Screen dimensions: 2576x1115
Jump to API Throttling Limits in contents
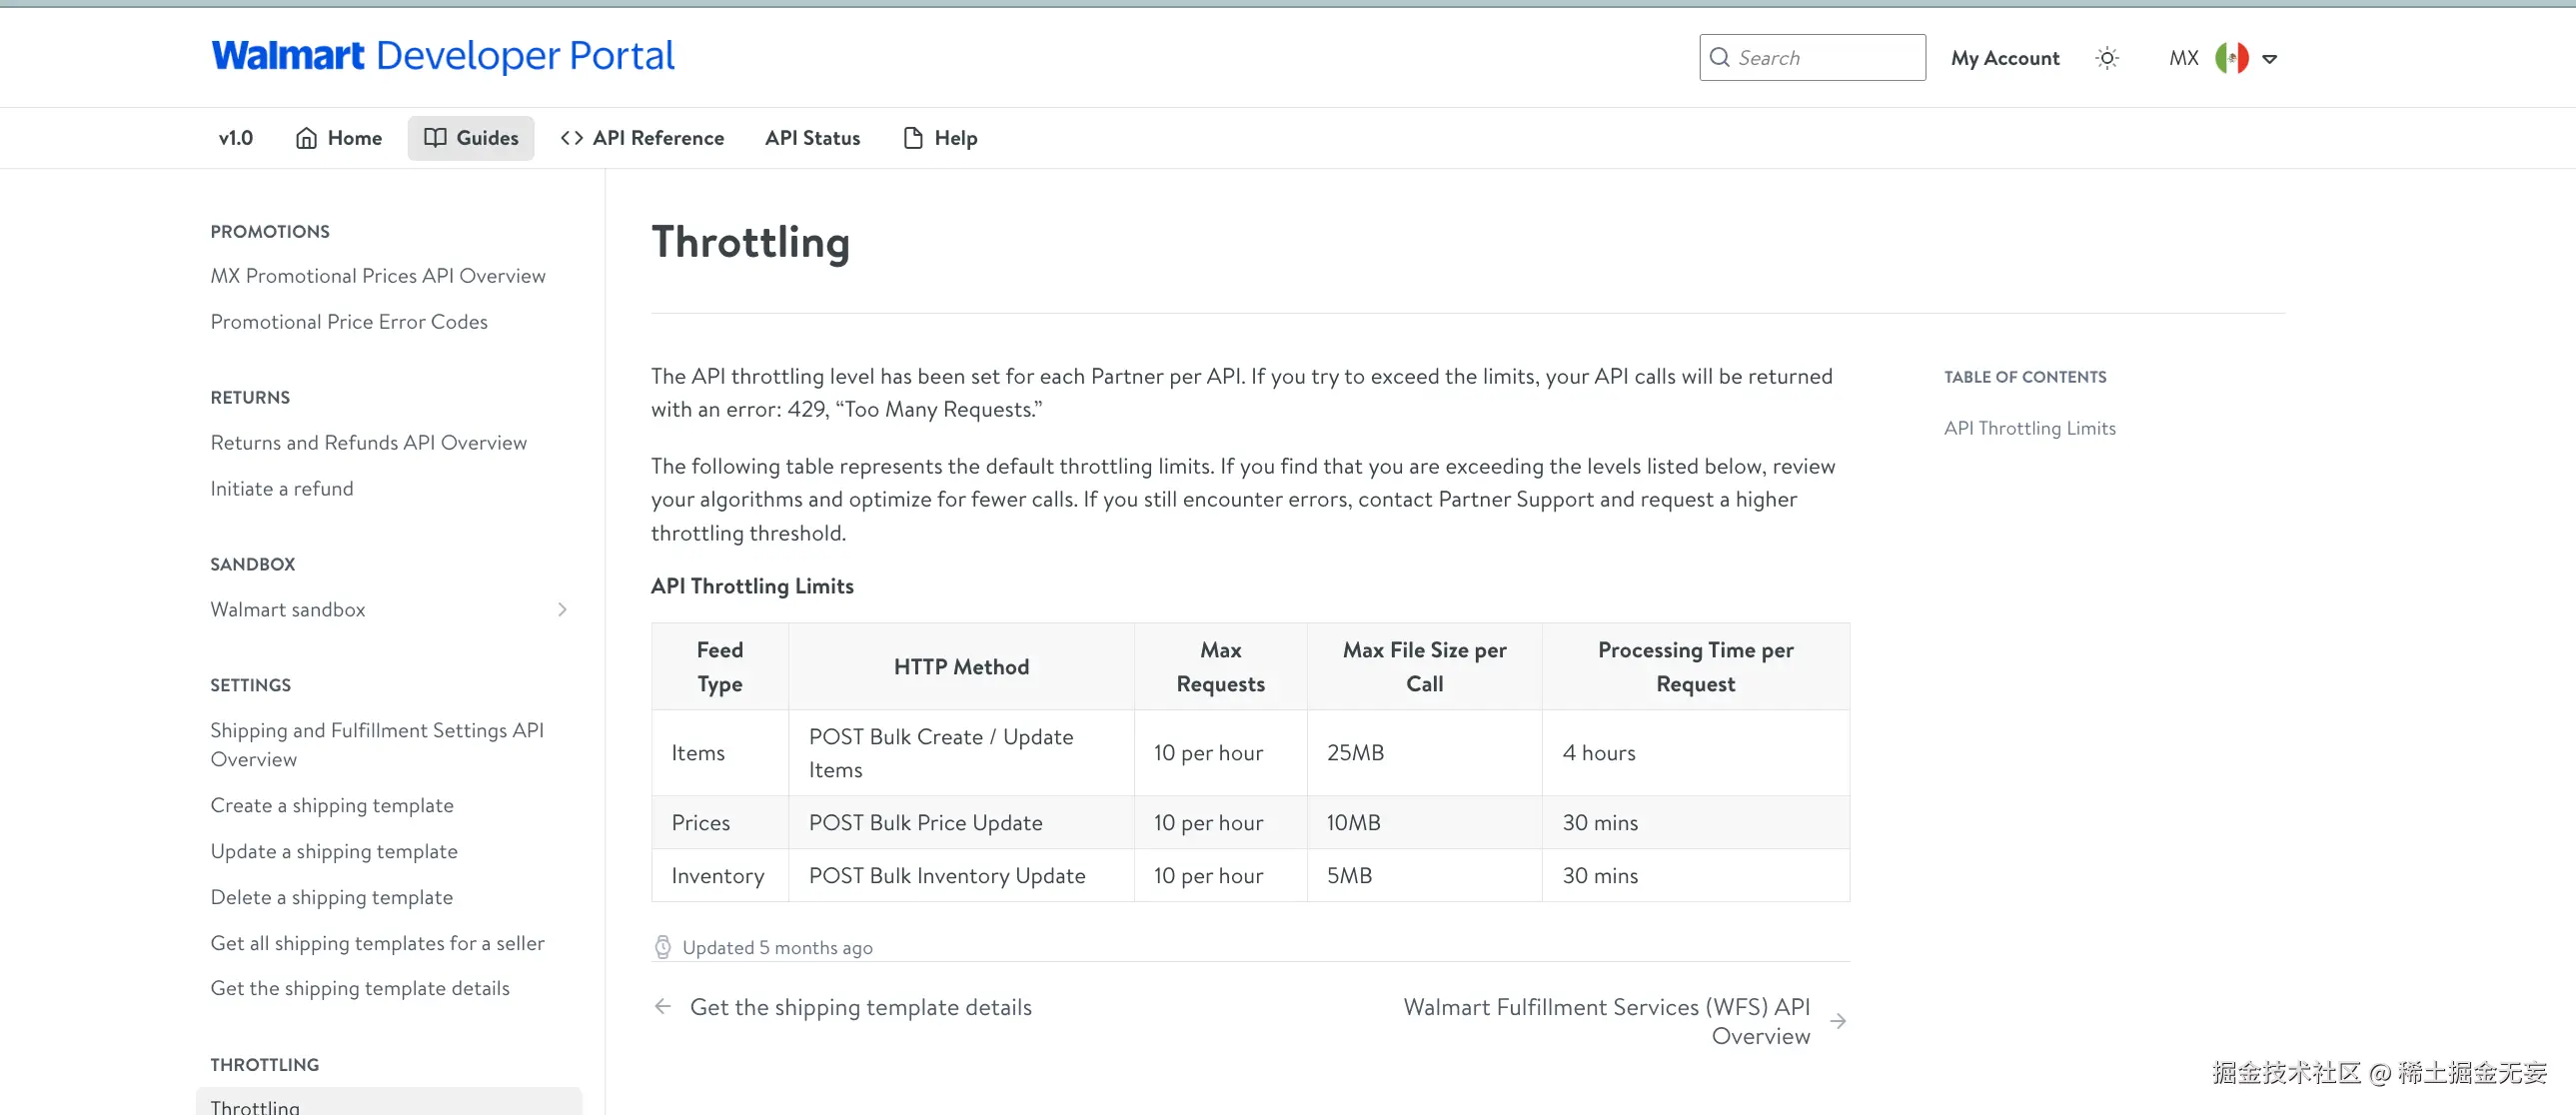(2029, 428)
